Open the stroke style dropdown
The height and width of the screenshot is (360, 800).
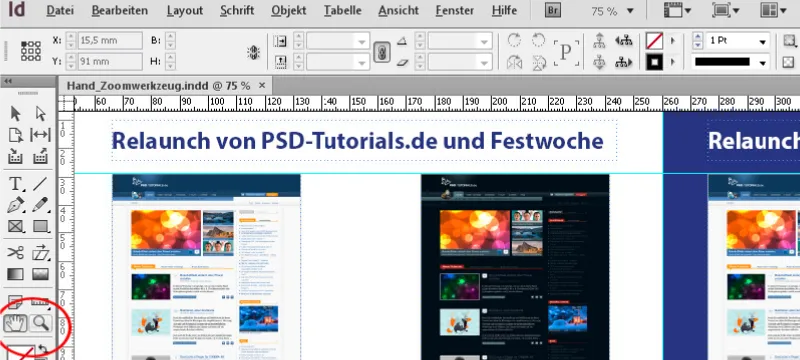[x=763, y=63]
